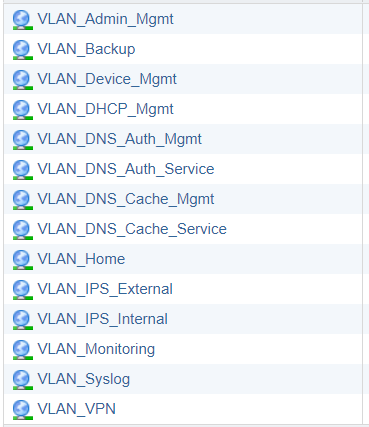Select the network icon for VLAN_Home
The image size is (369, 427).
click(x=22, y=260)
